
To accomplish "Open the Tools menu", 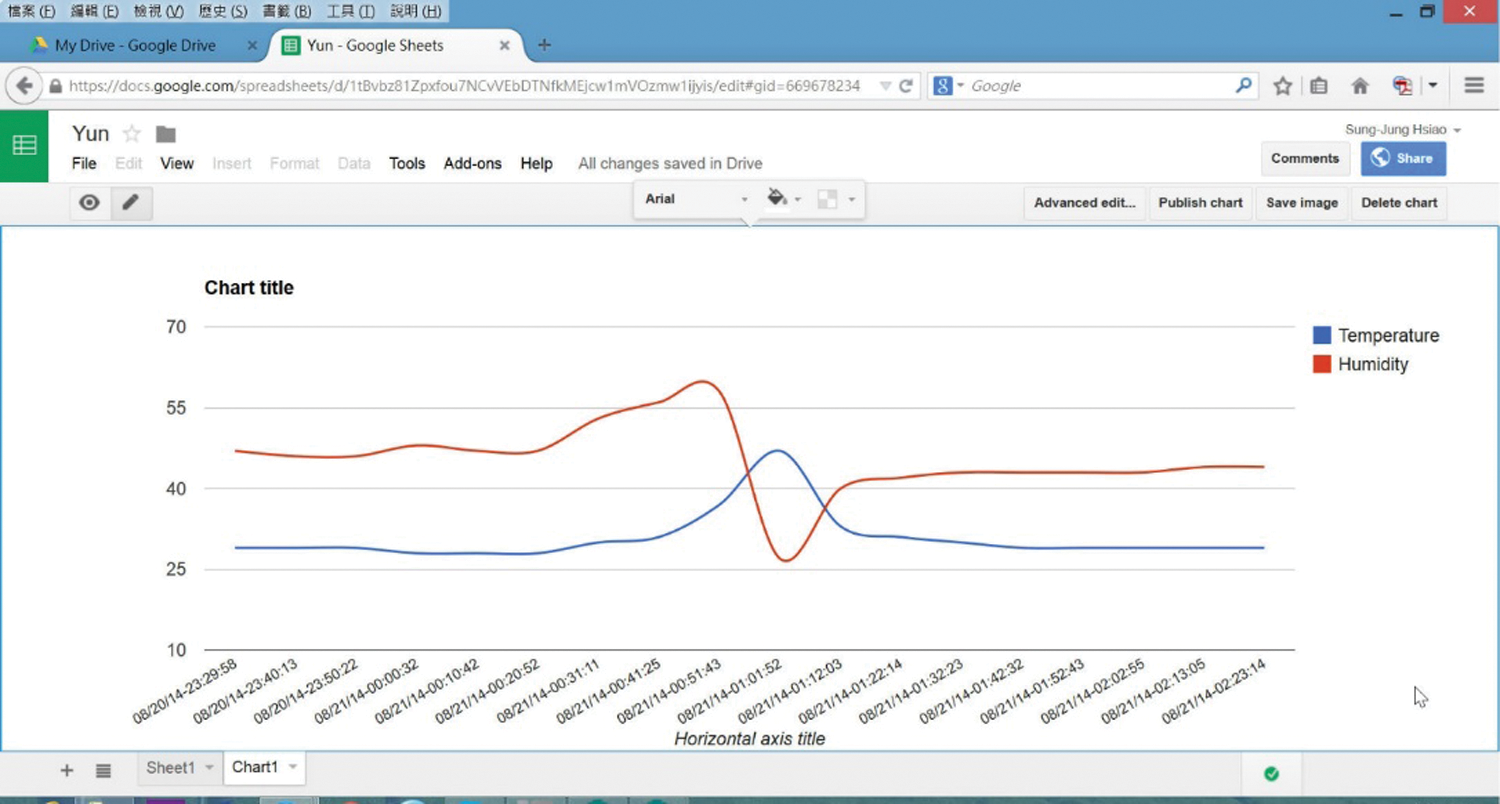I will click(407, 164).
